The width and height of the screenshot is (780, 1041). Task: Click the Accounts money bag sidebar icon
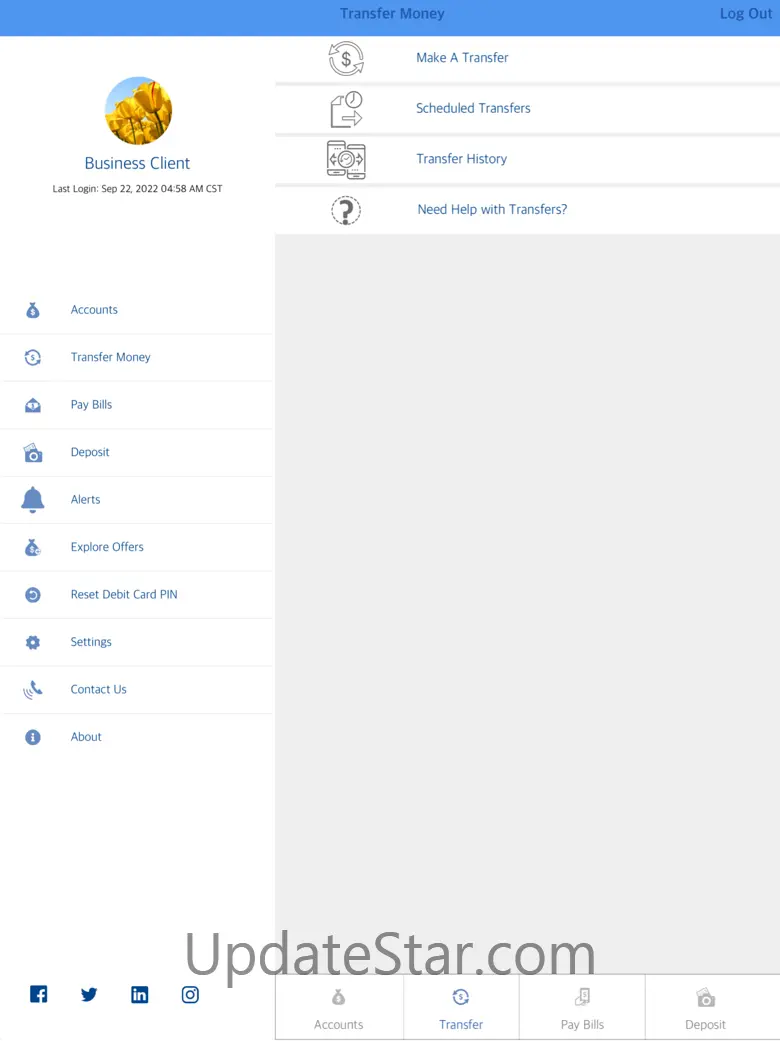coord(33,310)
